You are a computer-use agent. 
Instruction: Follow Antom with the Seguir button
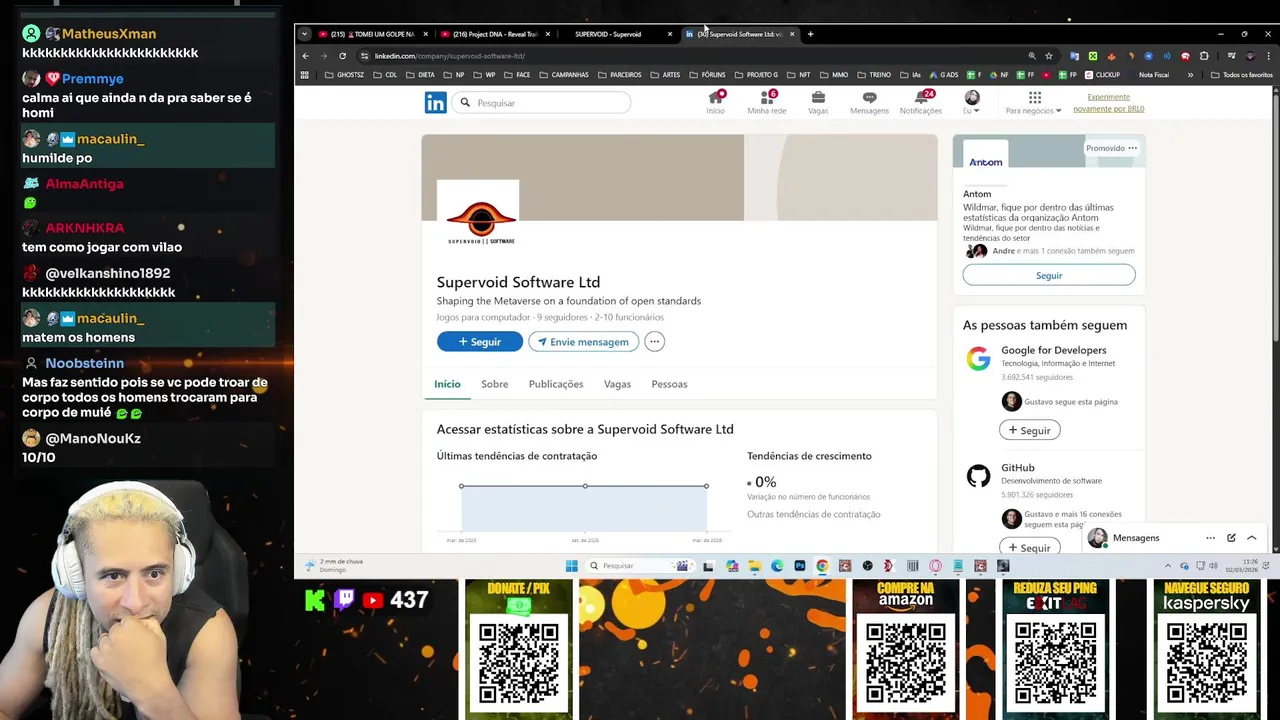click(x=1049, y=275)
